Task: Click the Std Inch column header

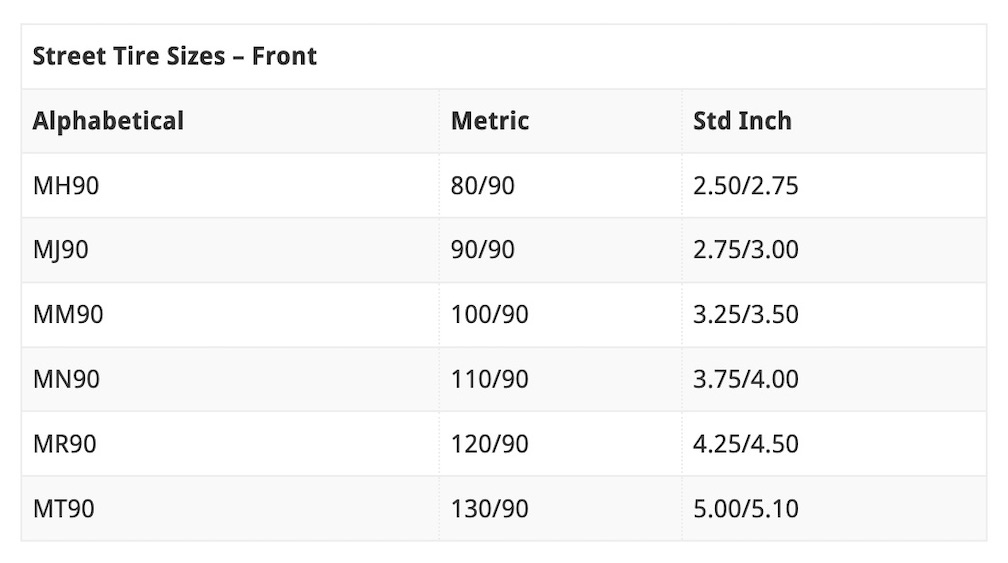Action: pyautogui.click(x=742, y=121)
